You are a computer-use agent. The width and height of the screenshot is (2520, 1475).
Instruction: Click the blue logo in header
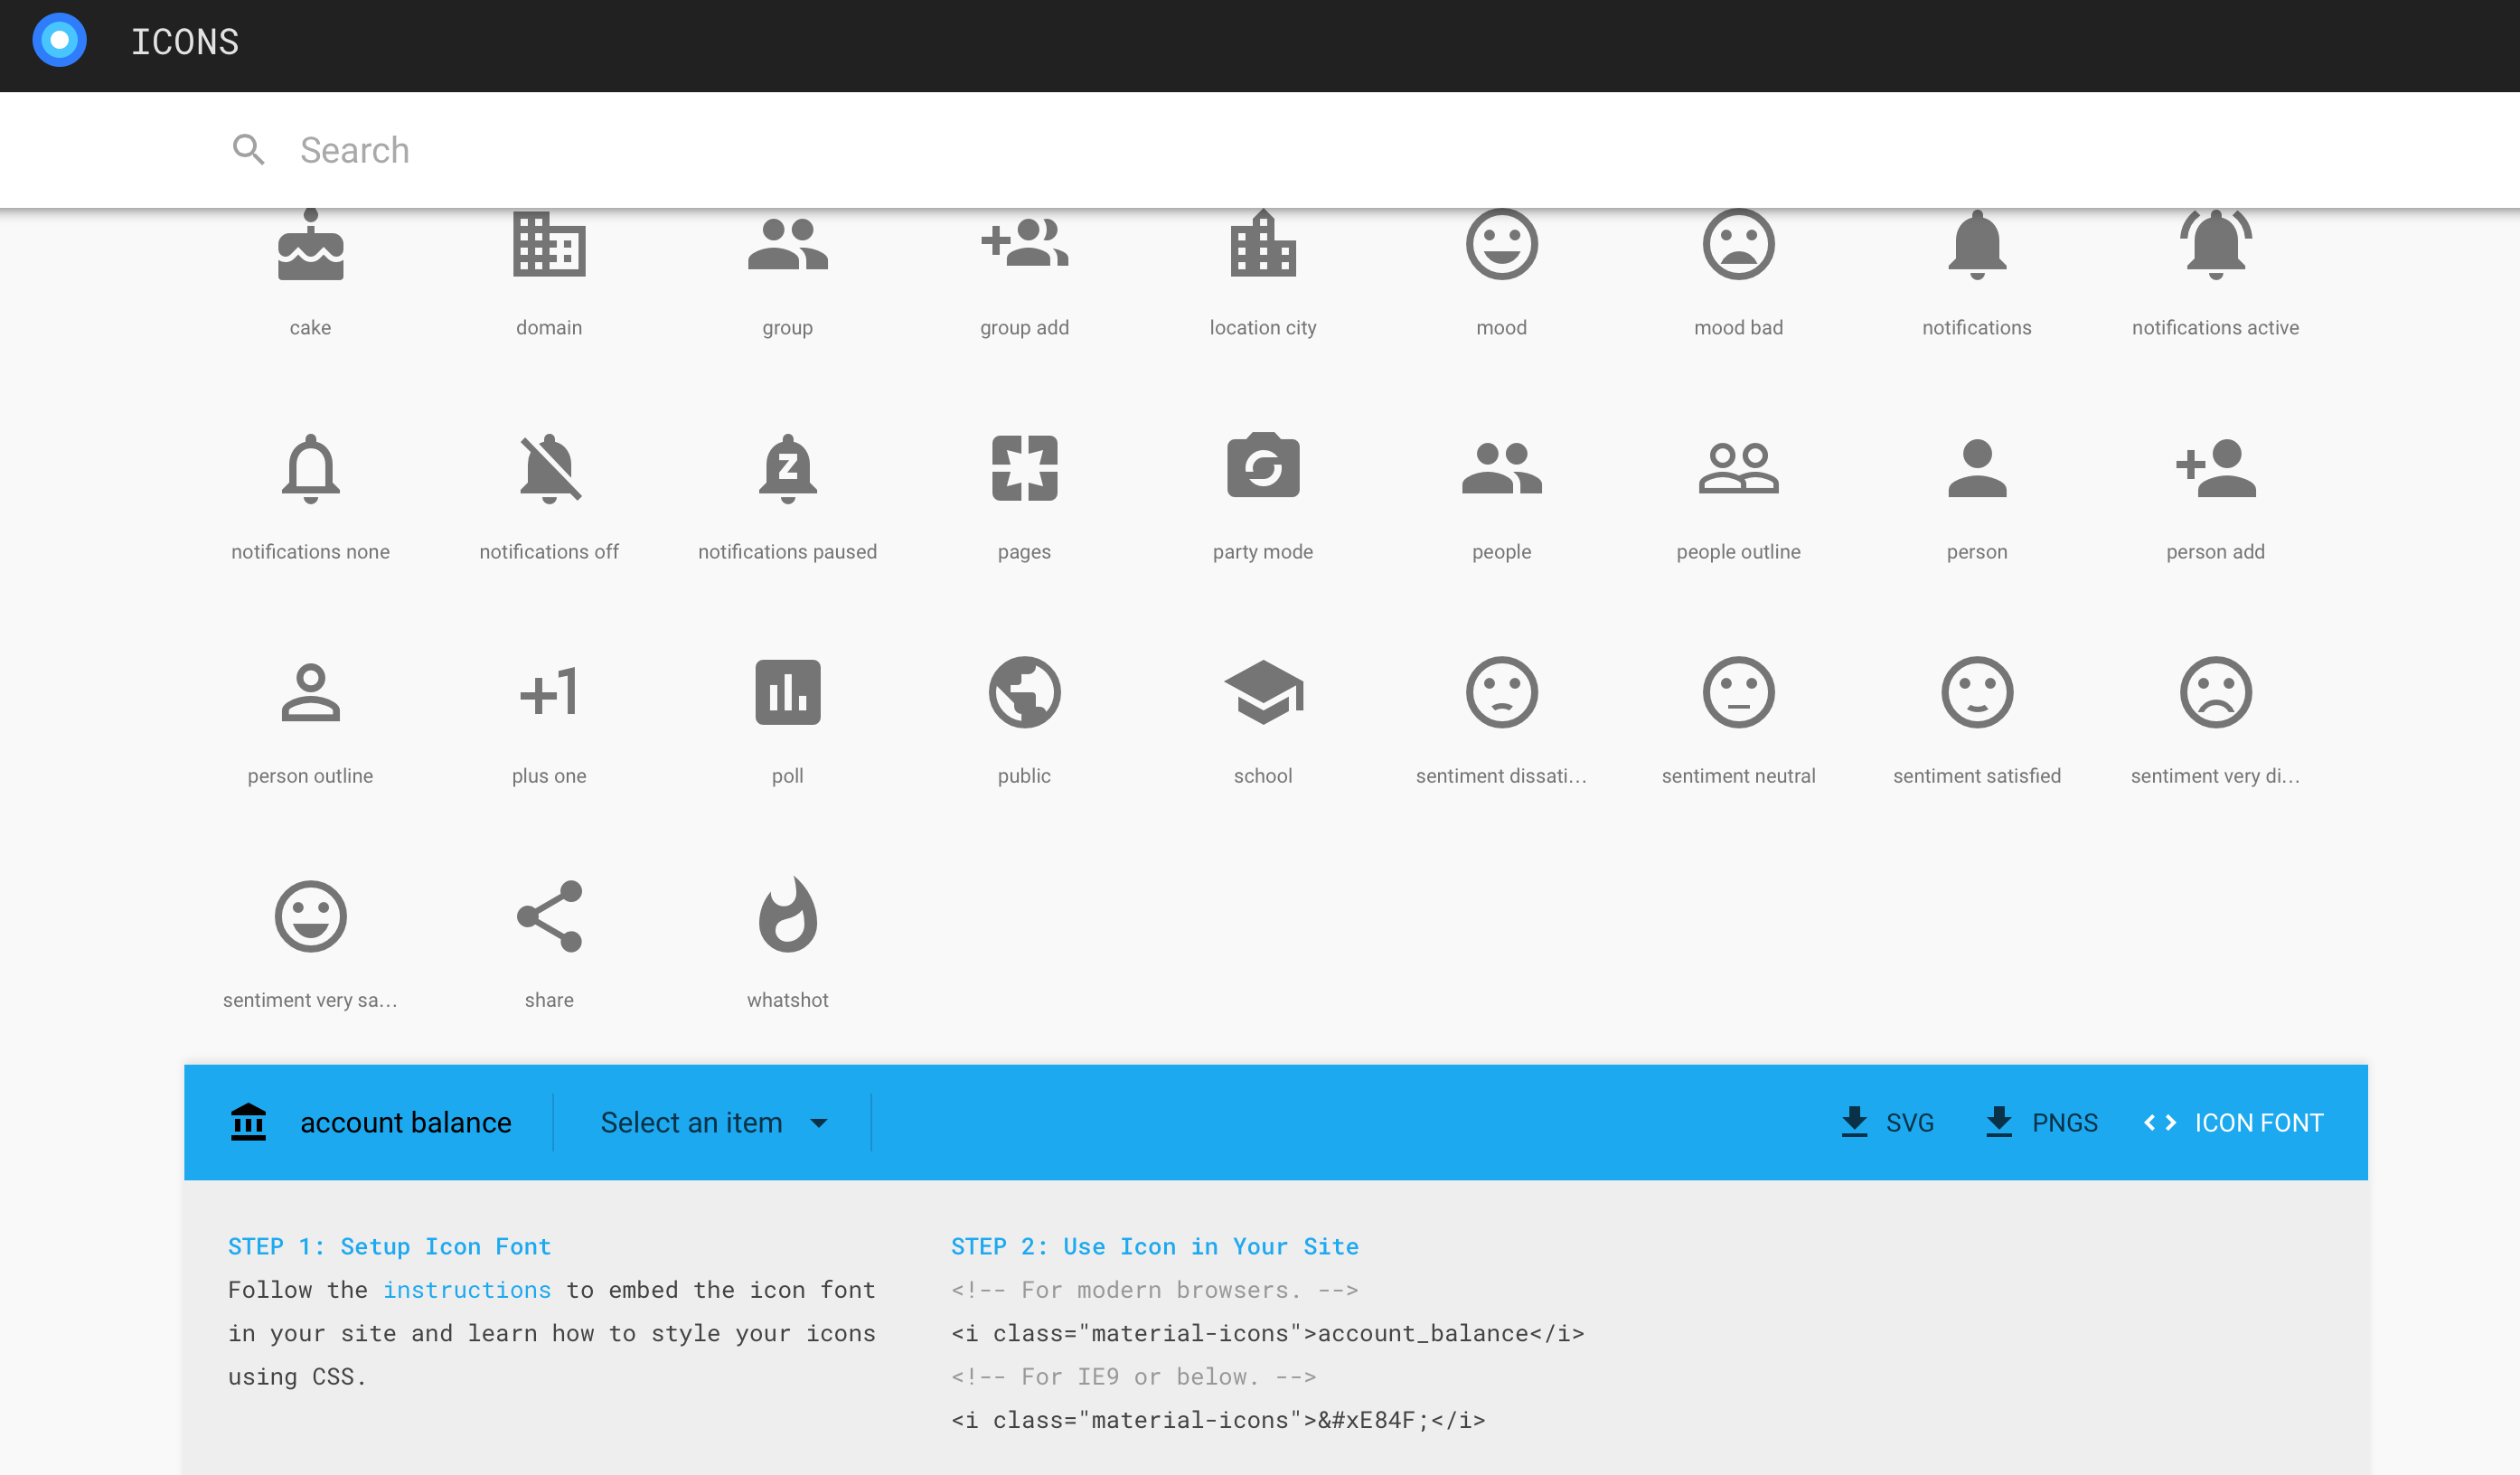click(60, 40)
